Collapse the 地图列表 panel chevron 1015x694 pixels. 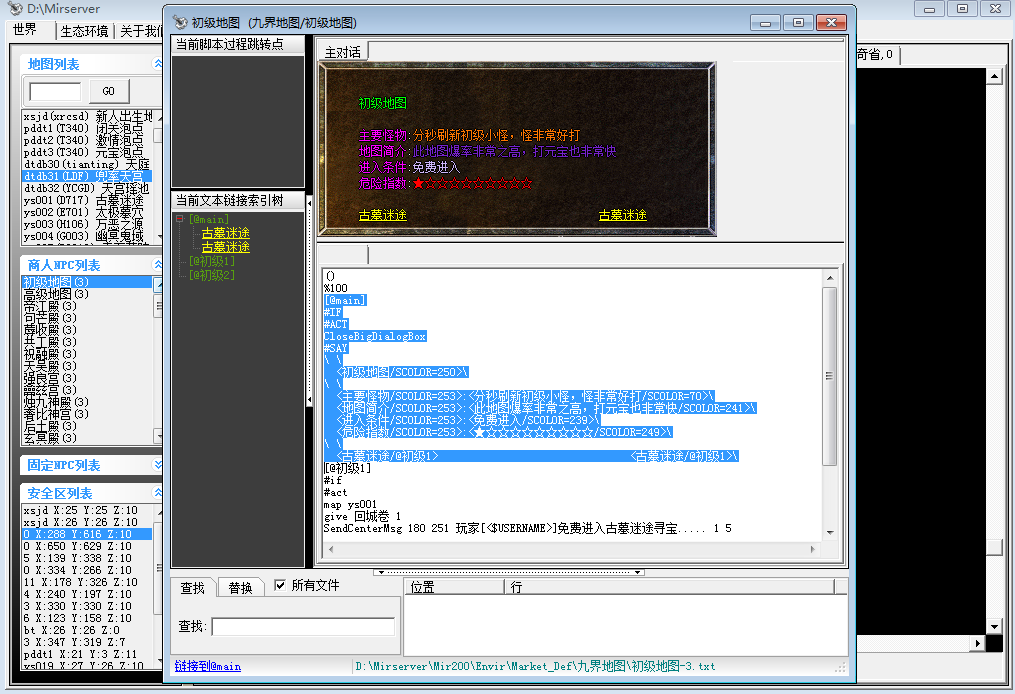point(157,64)
